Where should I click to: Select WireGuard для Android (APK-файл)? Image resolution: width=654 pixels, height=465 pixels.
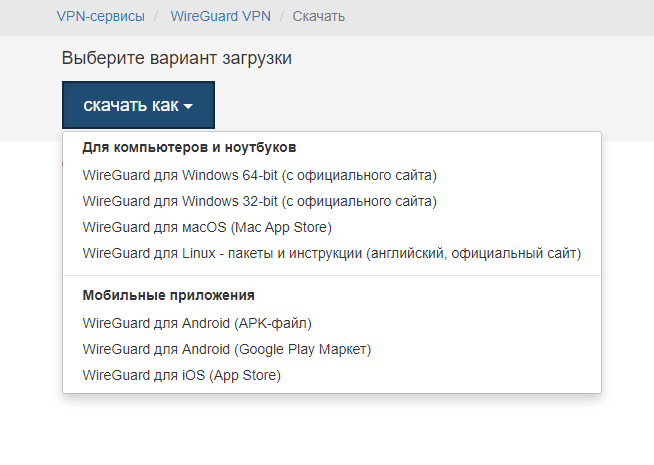click(197, 323)
